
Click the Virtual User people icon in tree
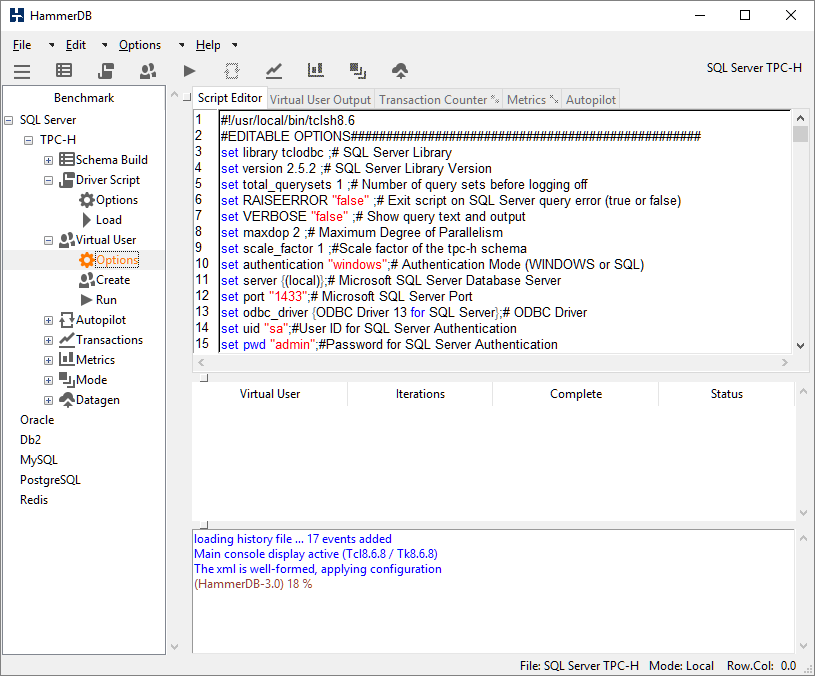tap(67, 240)
